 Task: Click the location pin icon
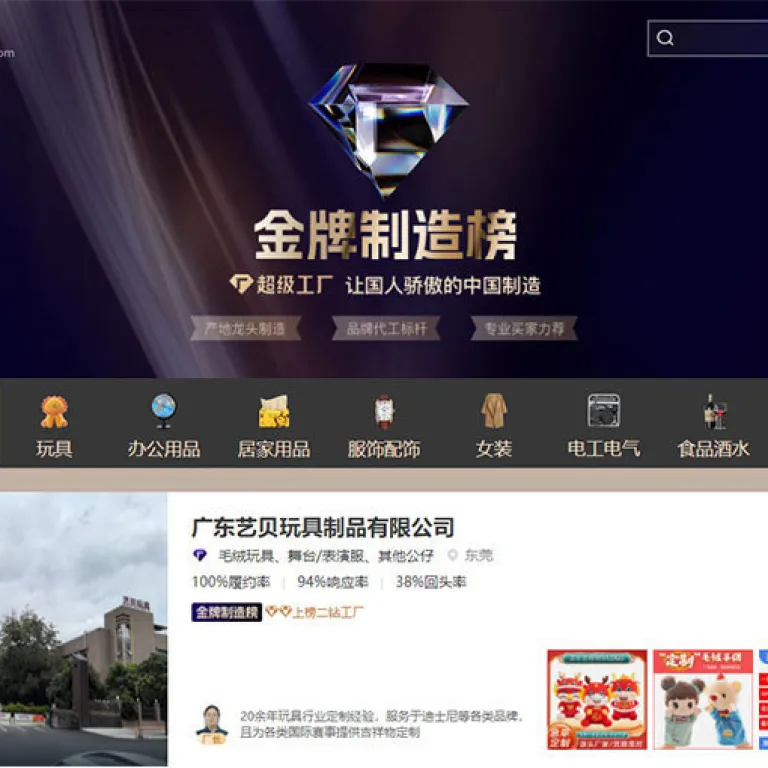tap(453, 555)
